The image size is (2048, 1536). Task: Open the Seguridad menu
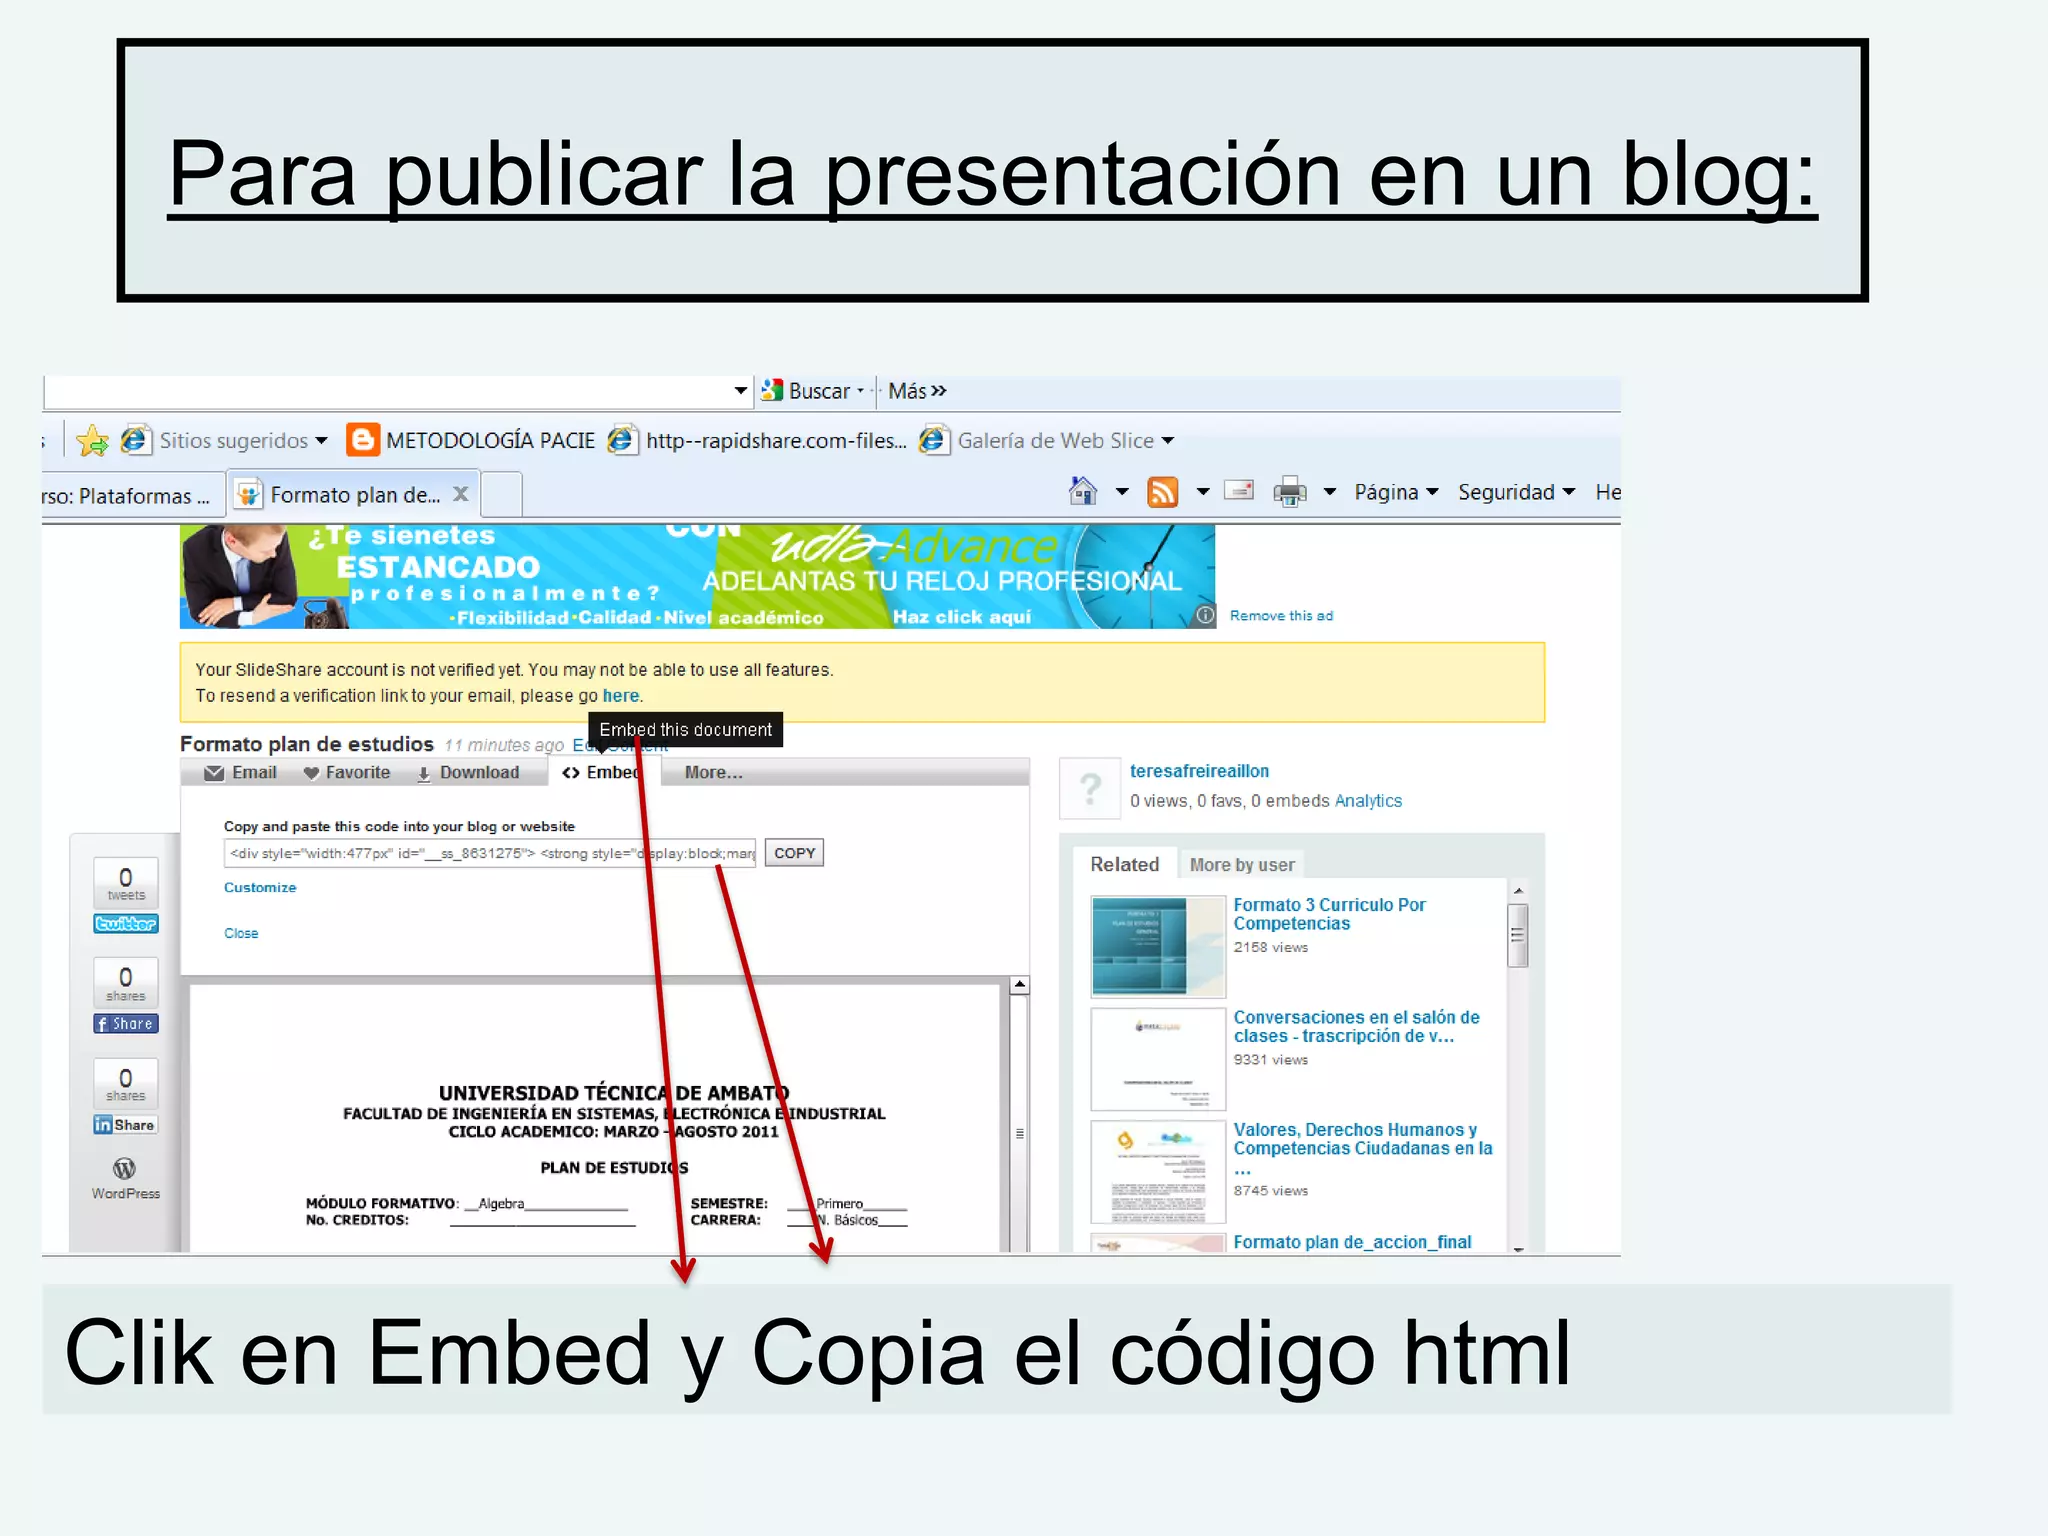coord(1516,491)
